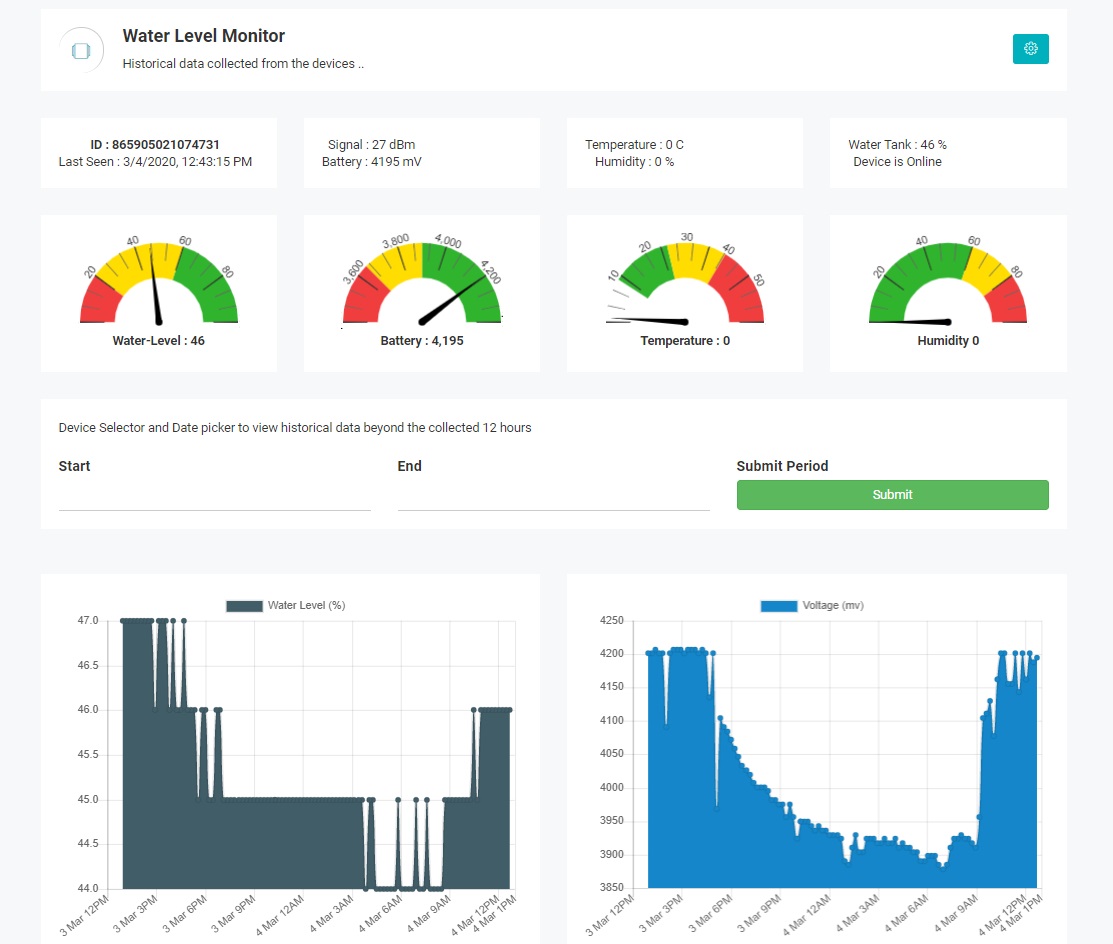Toggle the Water Level (%) legend swatch
1113x944 pixels.
click(x=244, y=606)
